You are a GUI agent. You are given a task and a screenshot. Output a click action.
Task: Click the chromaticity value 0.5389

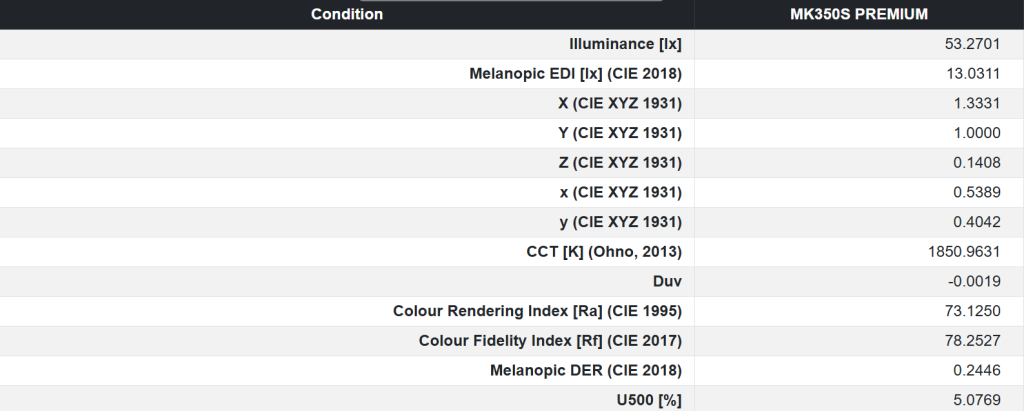coord(988,192)
